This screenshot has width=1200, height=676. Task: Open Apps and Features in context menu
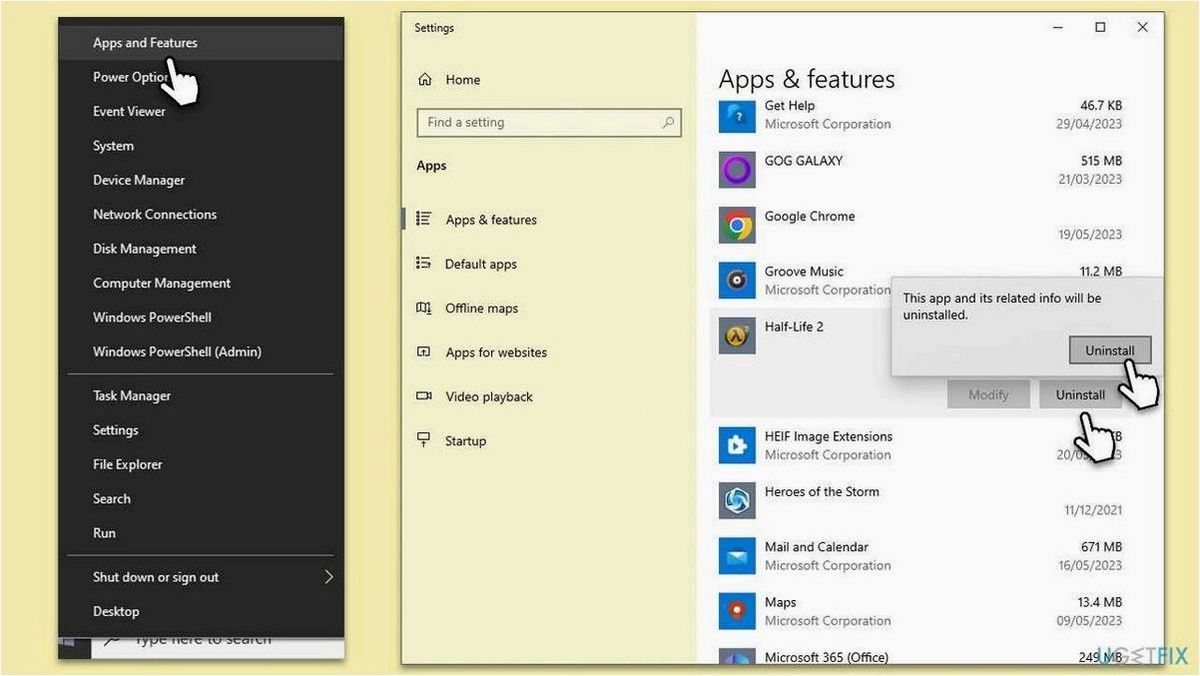(x=145, y=43)
